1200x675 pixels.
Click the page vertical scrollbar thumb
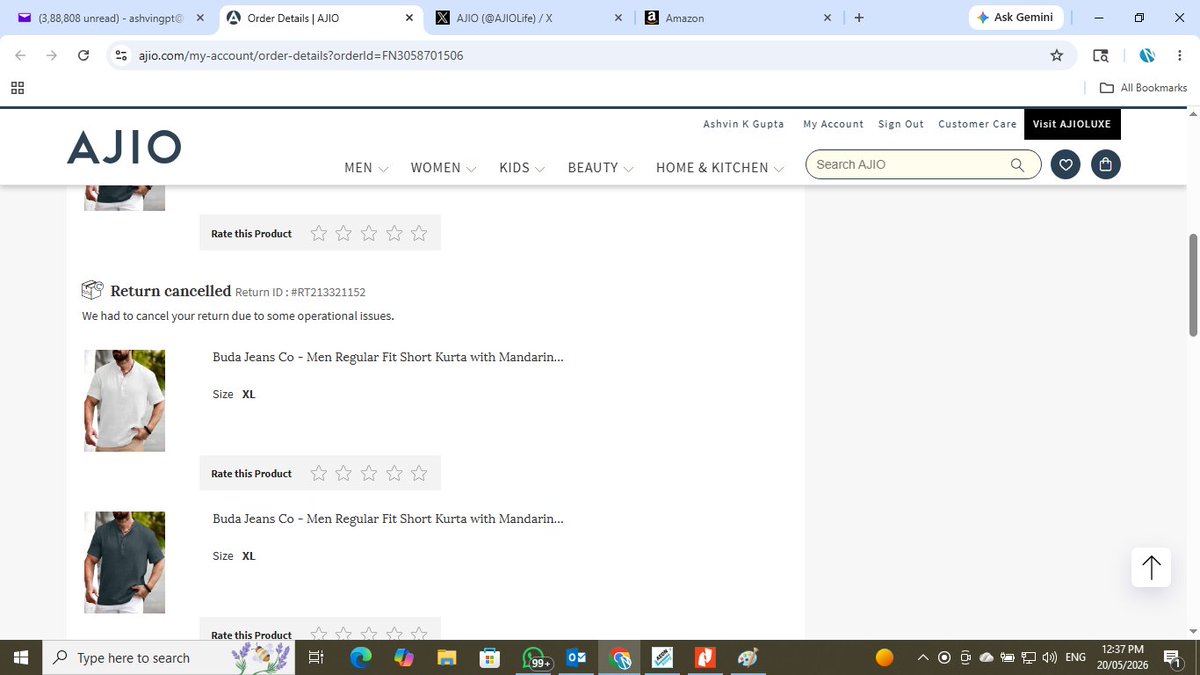click(x=1192, y=285)
